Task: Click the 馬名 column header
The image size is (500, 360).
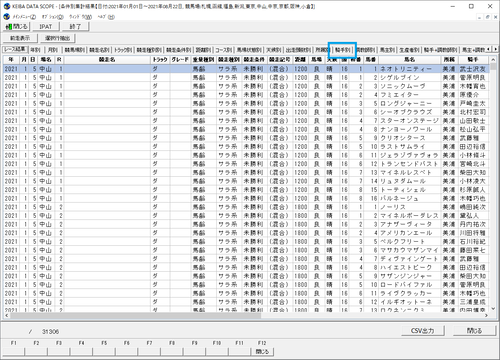Action: [x=409, y=60]
